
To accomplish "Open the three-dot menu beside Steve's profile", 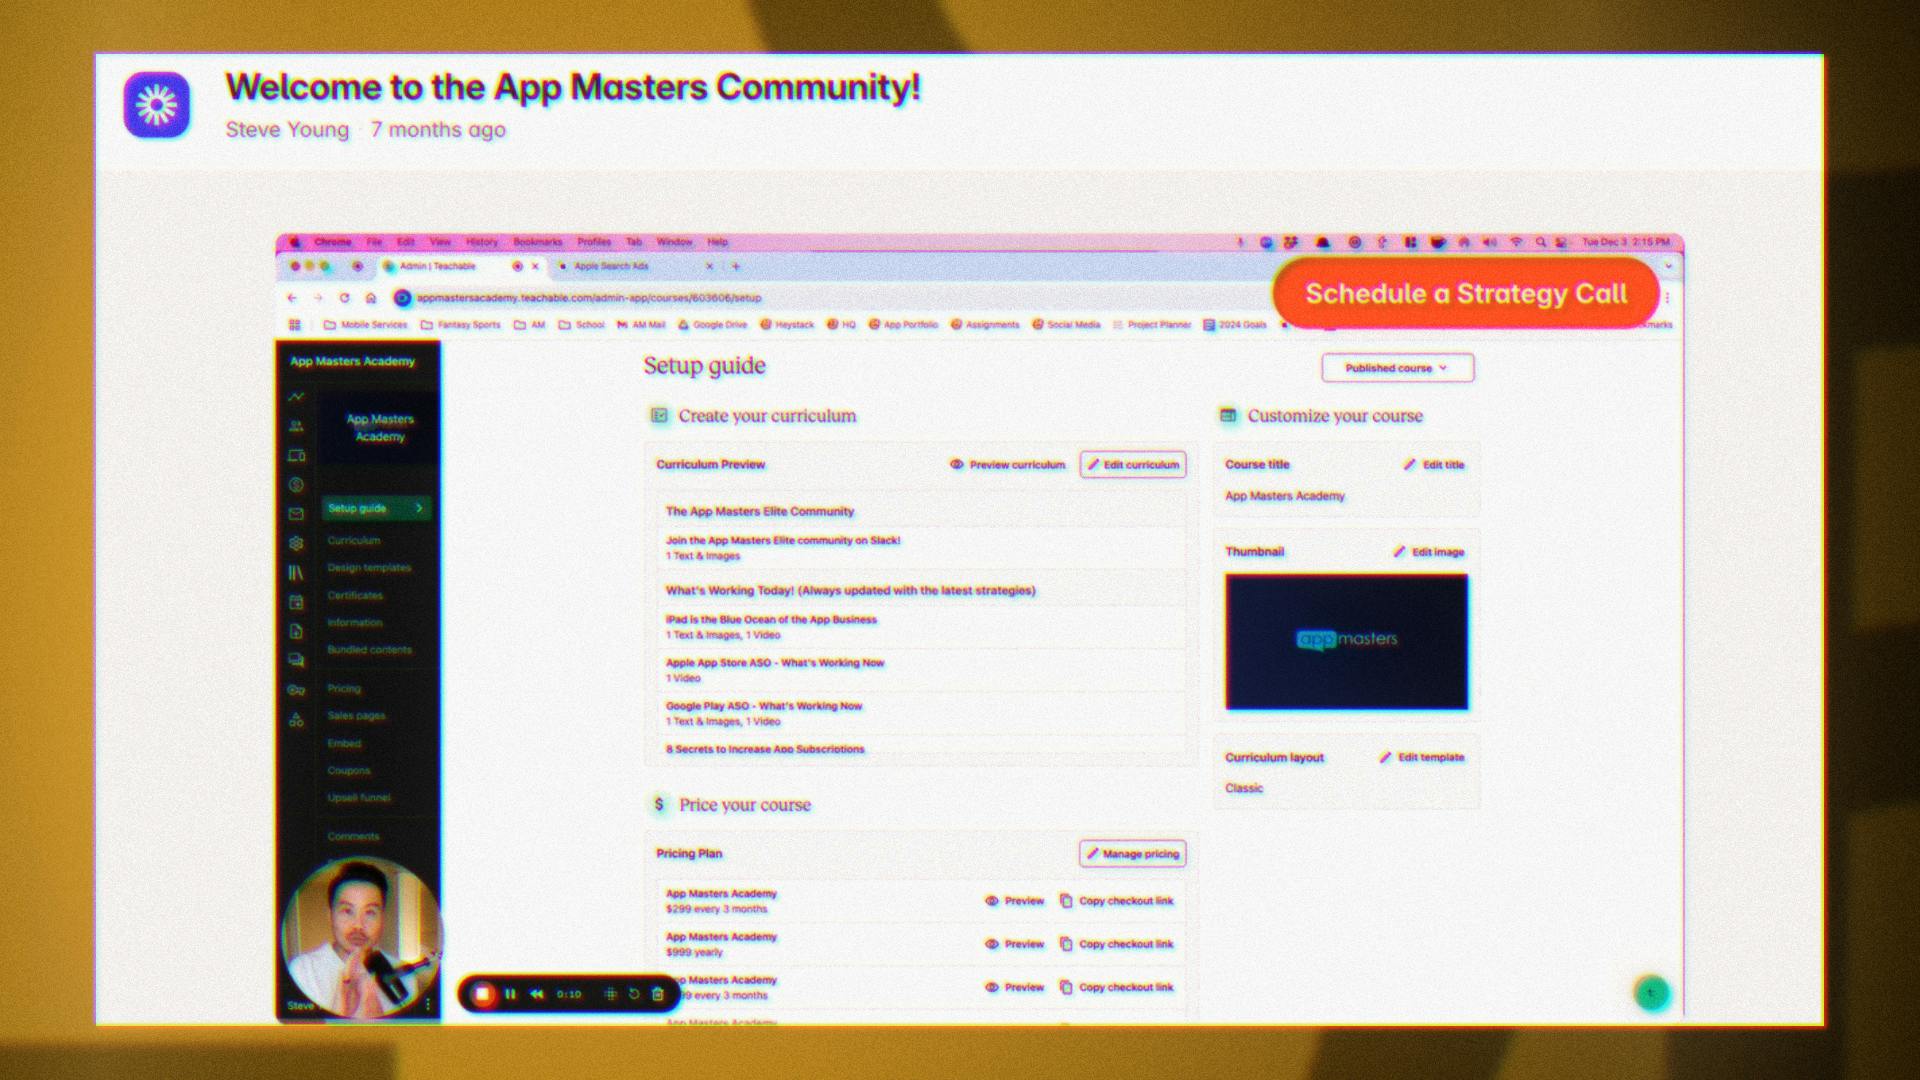I will tap(428, 1004).
